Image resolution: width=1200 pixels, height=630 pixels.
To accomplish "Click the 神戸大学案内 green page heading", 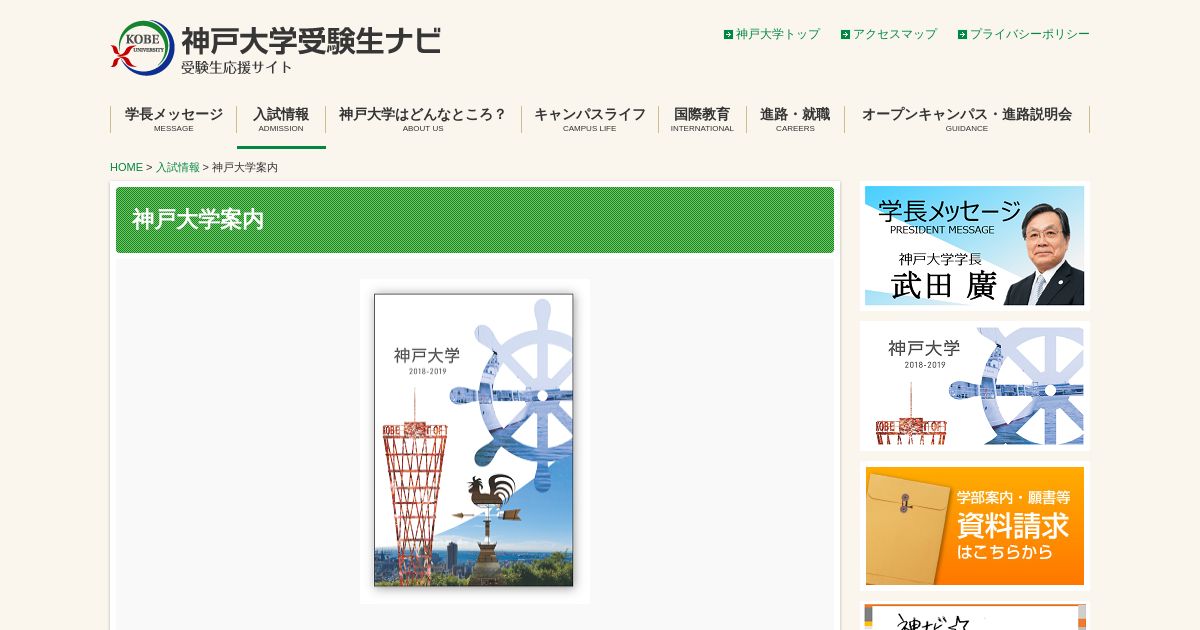I will (475, 220).
